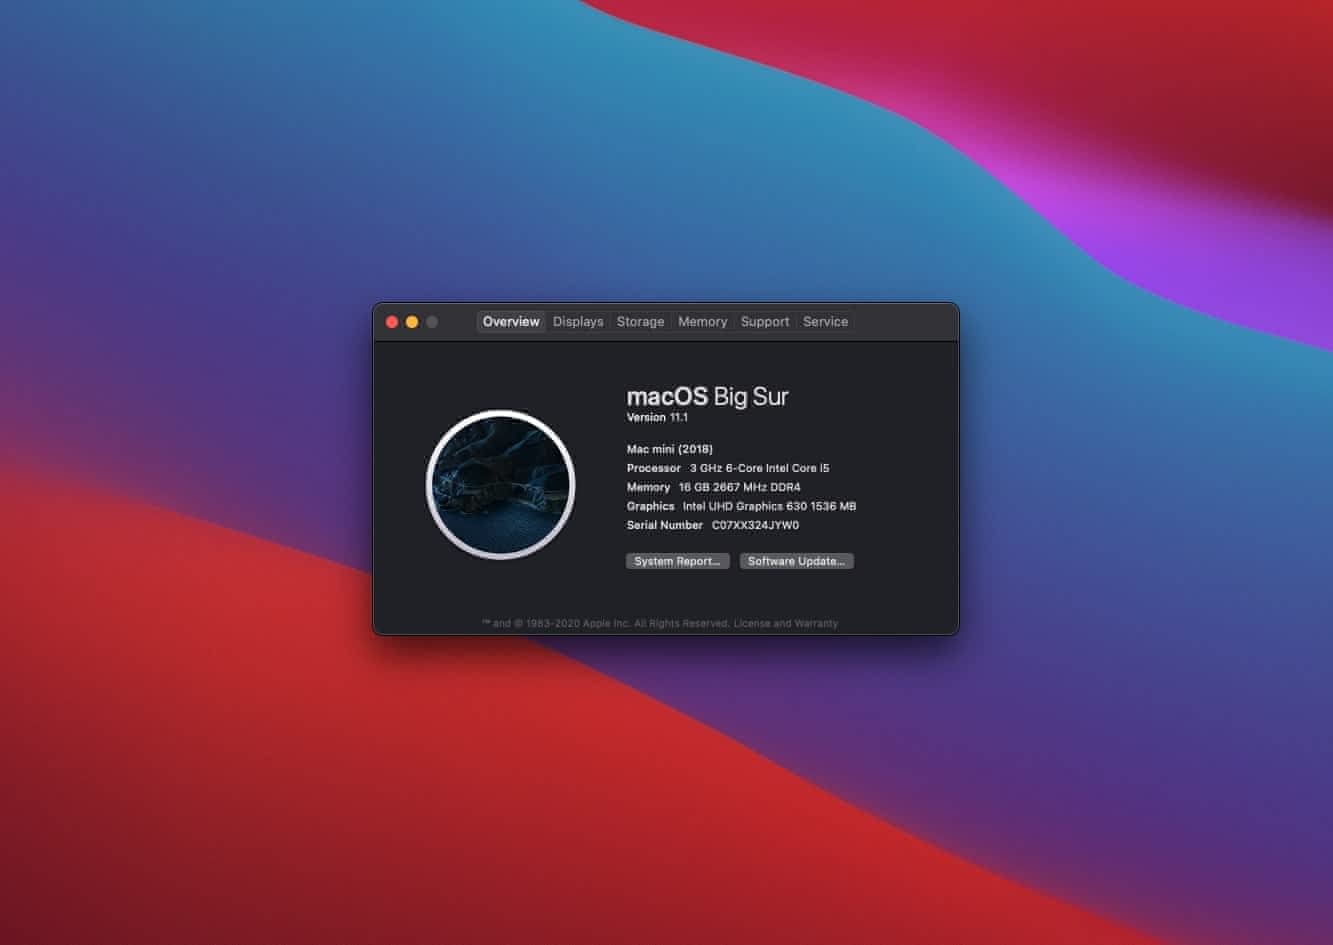Screen dimensions: 1333x945
Task: Click the macOS Big Sur title
Action: [x=707, y=396]
